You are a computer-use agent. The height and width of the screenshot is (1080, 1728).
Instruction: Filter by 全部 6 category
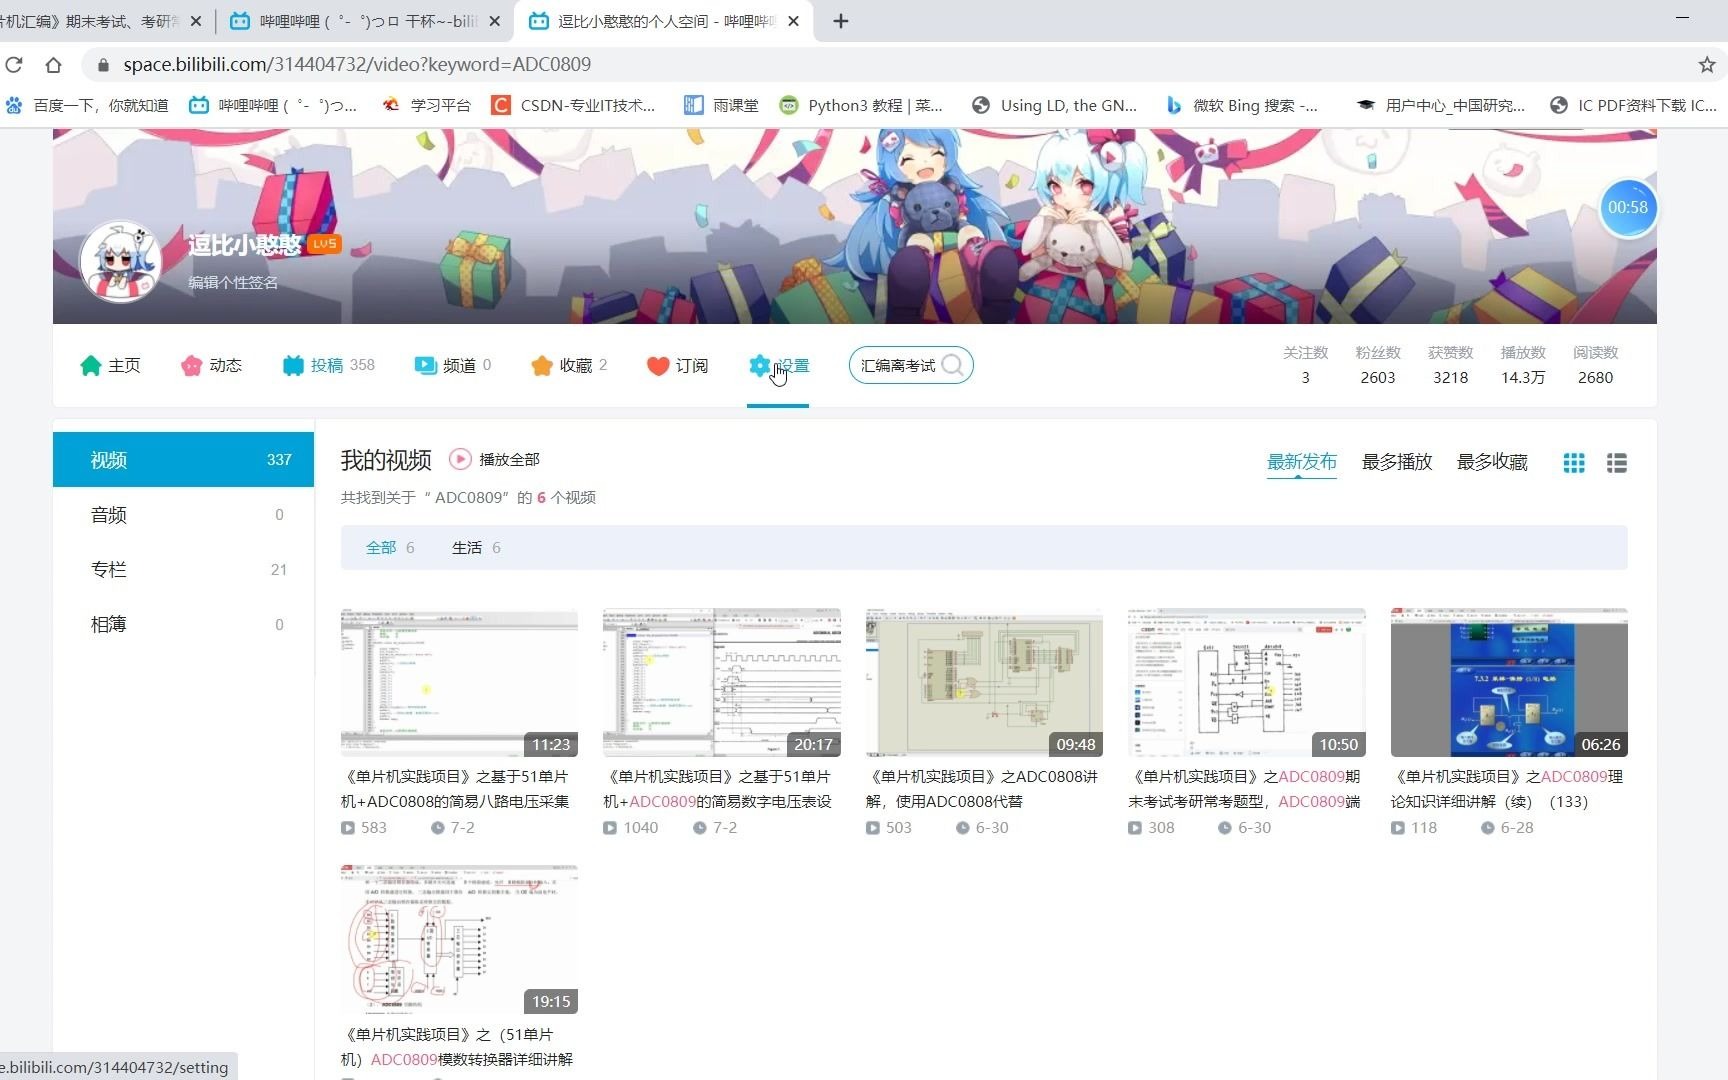coord(390,548)
